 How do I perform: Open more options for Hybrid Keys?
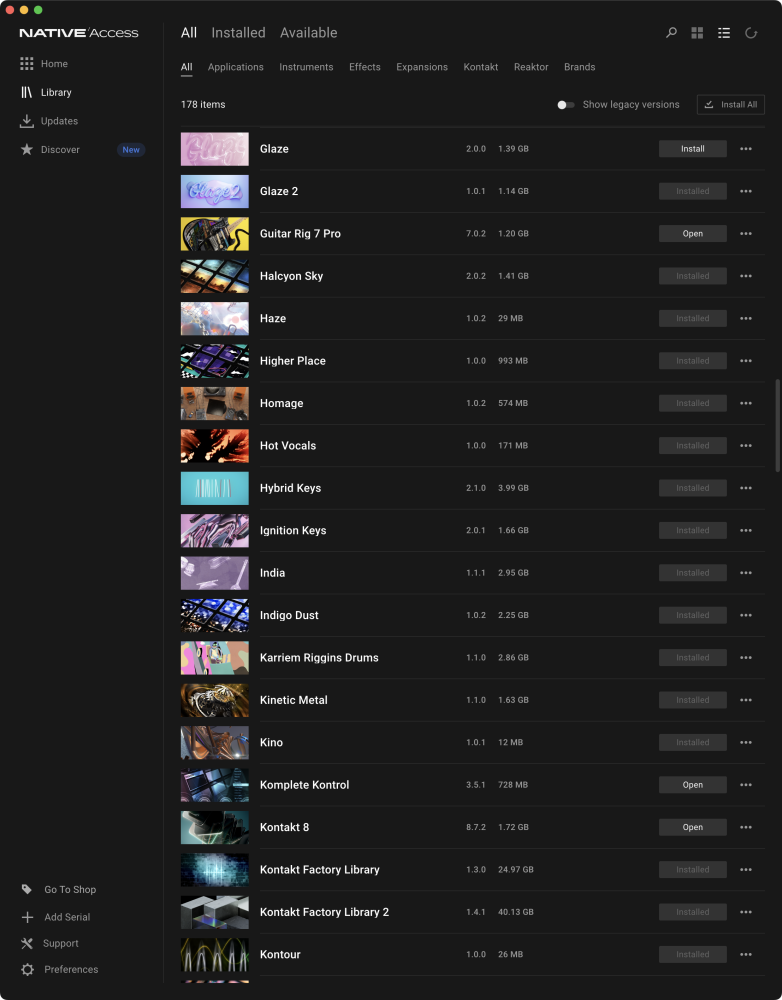[746, 488]
